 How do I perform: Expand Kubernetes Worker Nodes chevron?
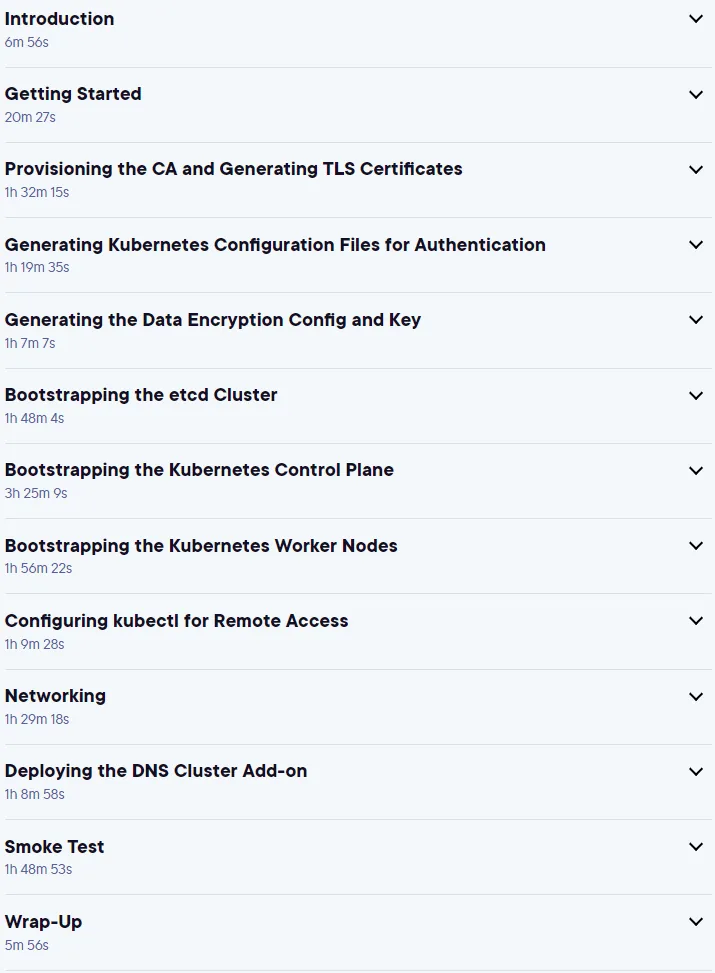(x=696, y=545)
